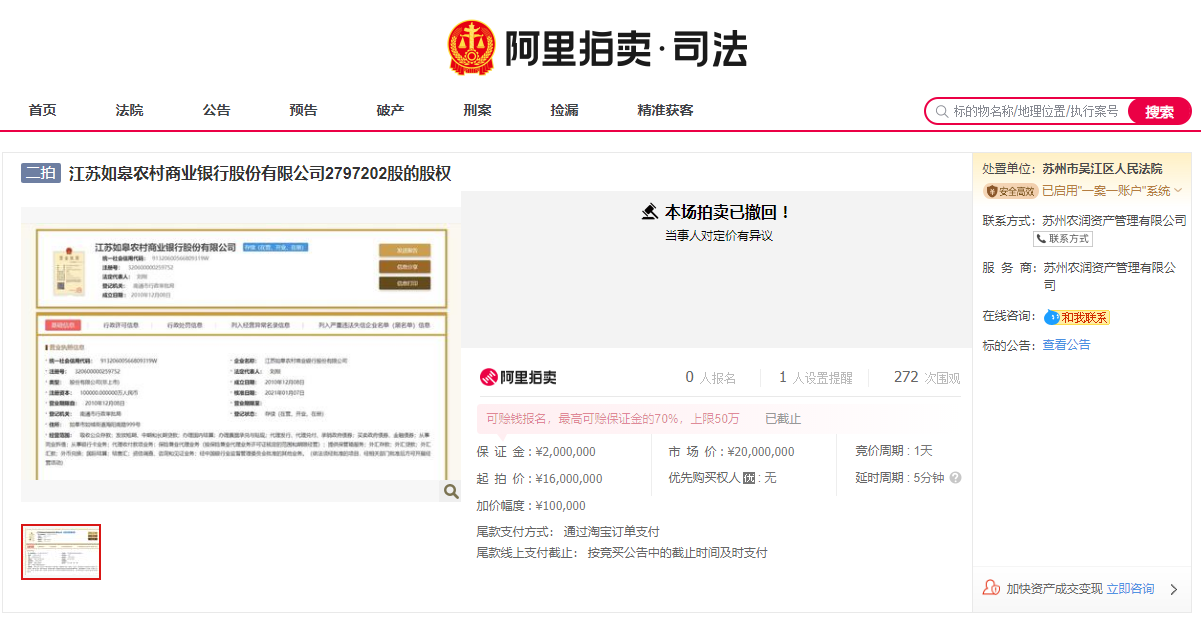Click the 0 人报名 count
Viewport: 1201px width, 620px height.
click(711, 377)
